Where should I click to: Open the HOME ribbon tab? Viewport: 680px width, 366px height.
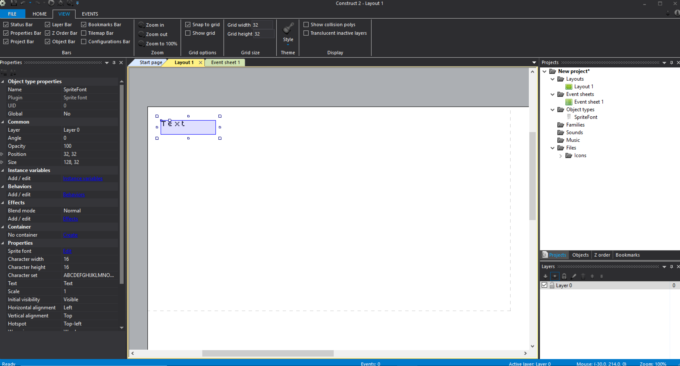pos(39,14)
